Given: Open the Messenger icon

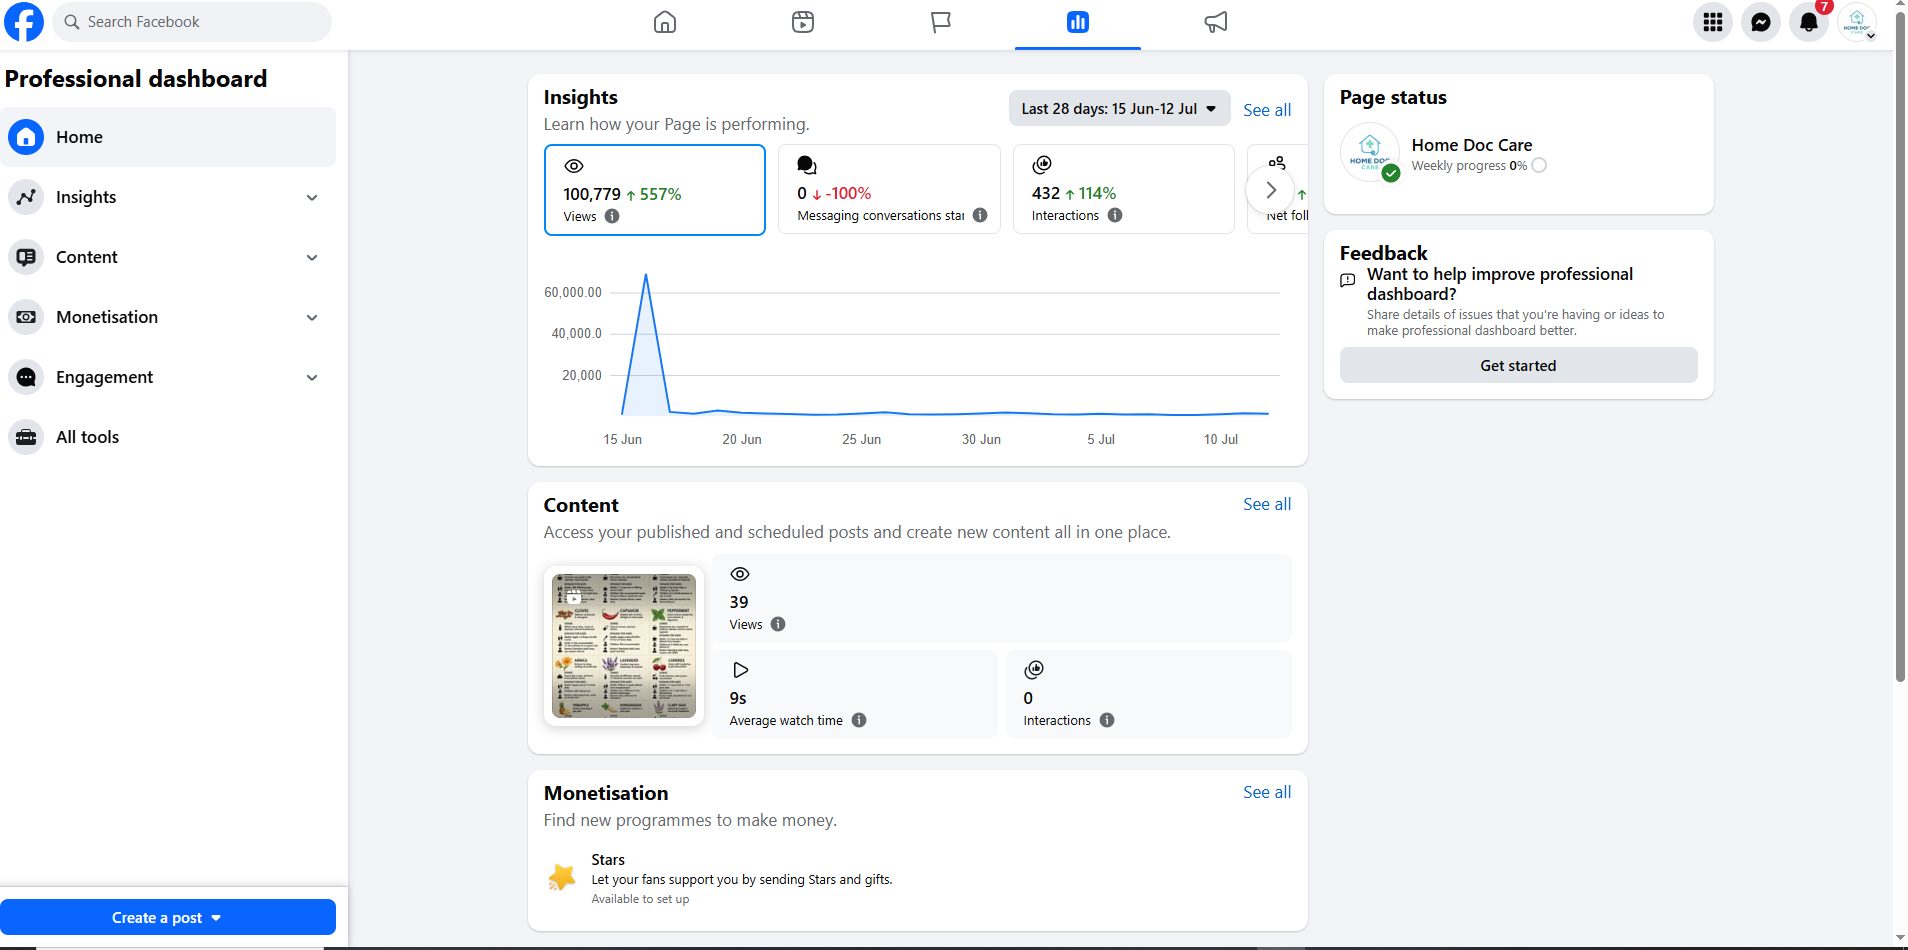Looking at the screenshot, I should [1761, 22].
